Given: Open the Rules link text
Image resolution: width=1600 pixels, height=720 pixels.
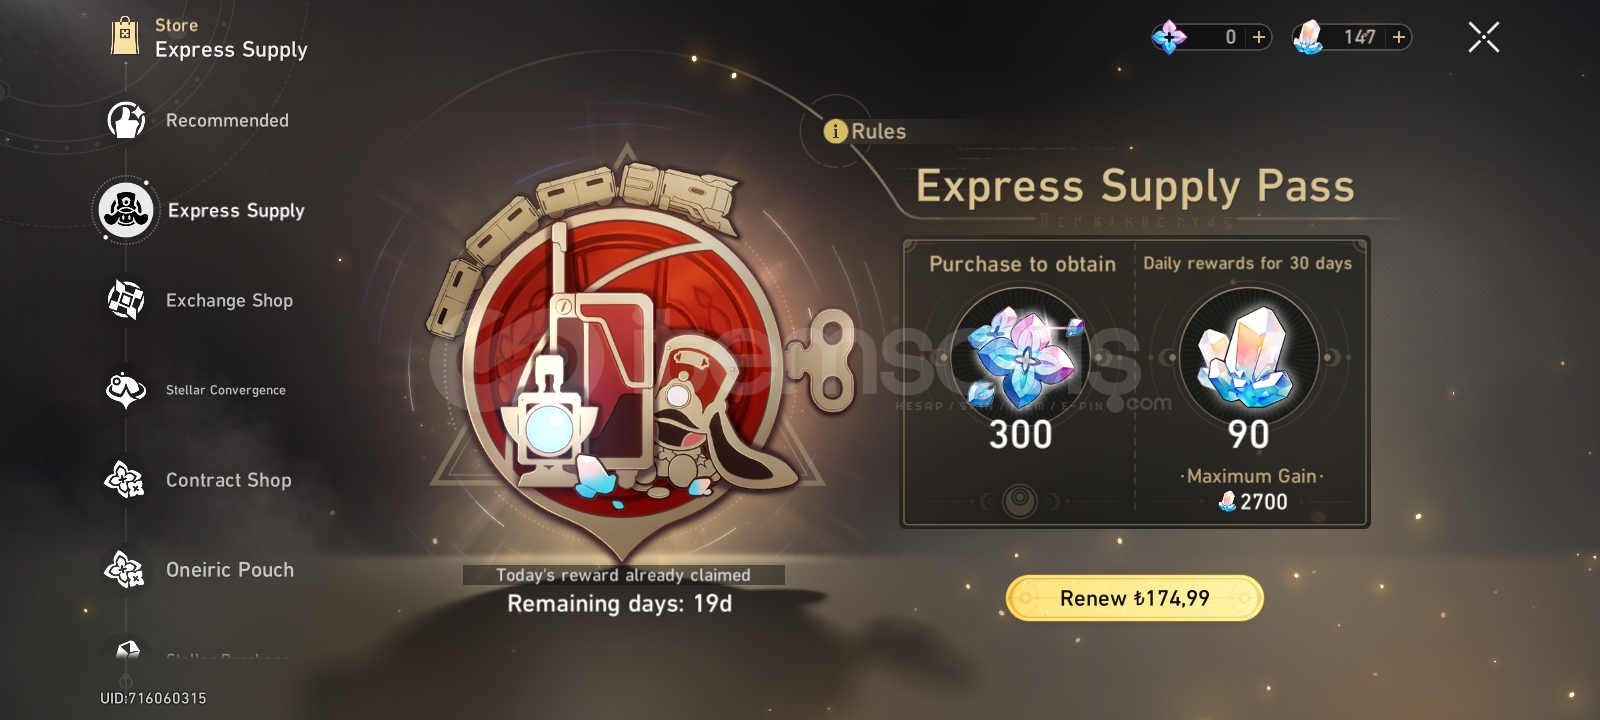Looking at the screenshot, I should tap(878, 131).
